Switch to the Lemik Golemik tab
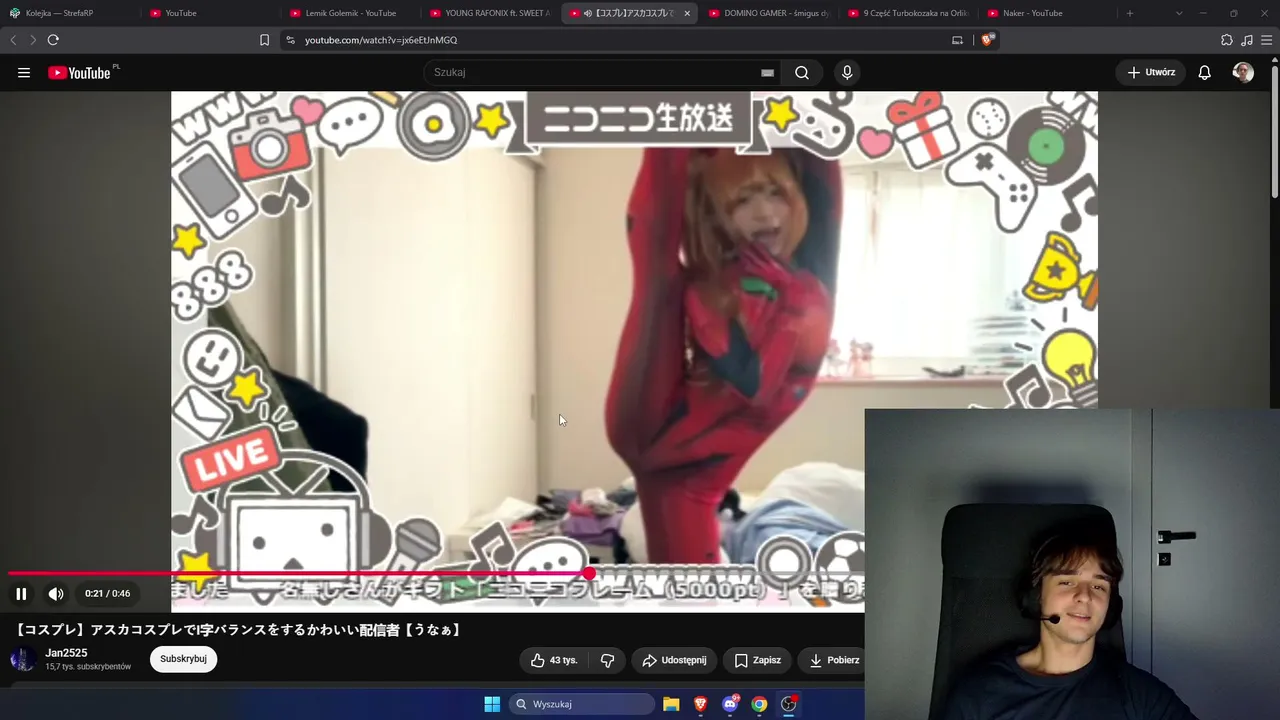This screenshot has width=1280, height=720. (x=350, y=13)
